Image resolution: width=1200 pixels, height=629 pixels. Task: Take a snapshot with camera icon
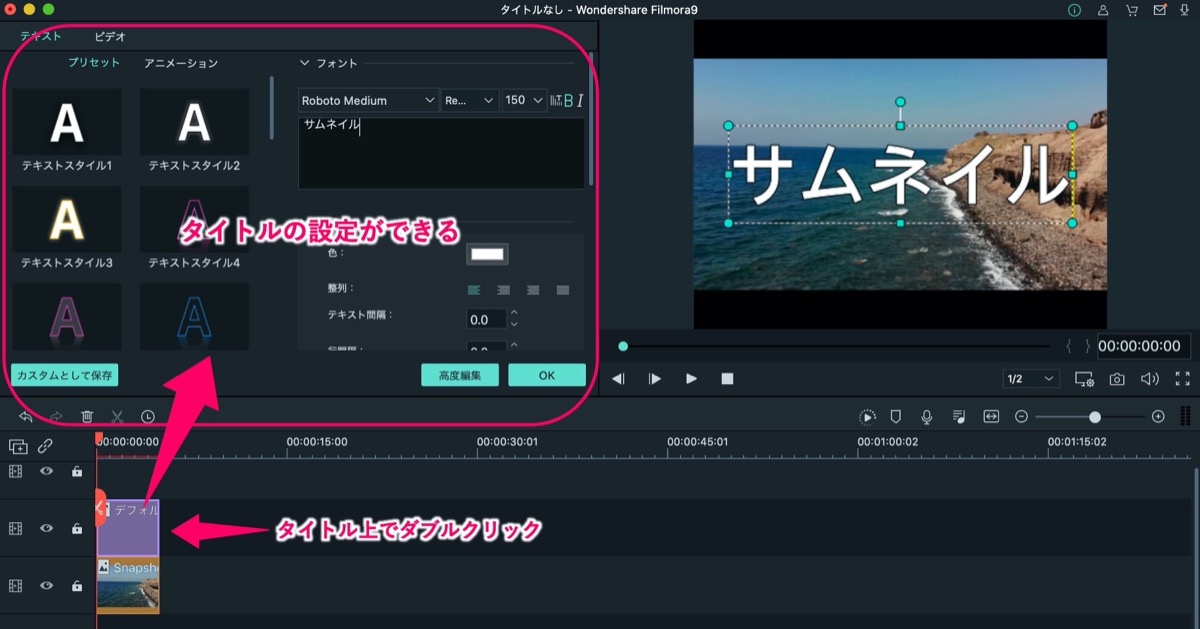[1117, 379]
